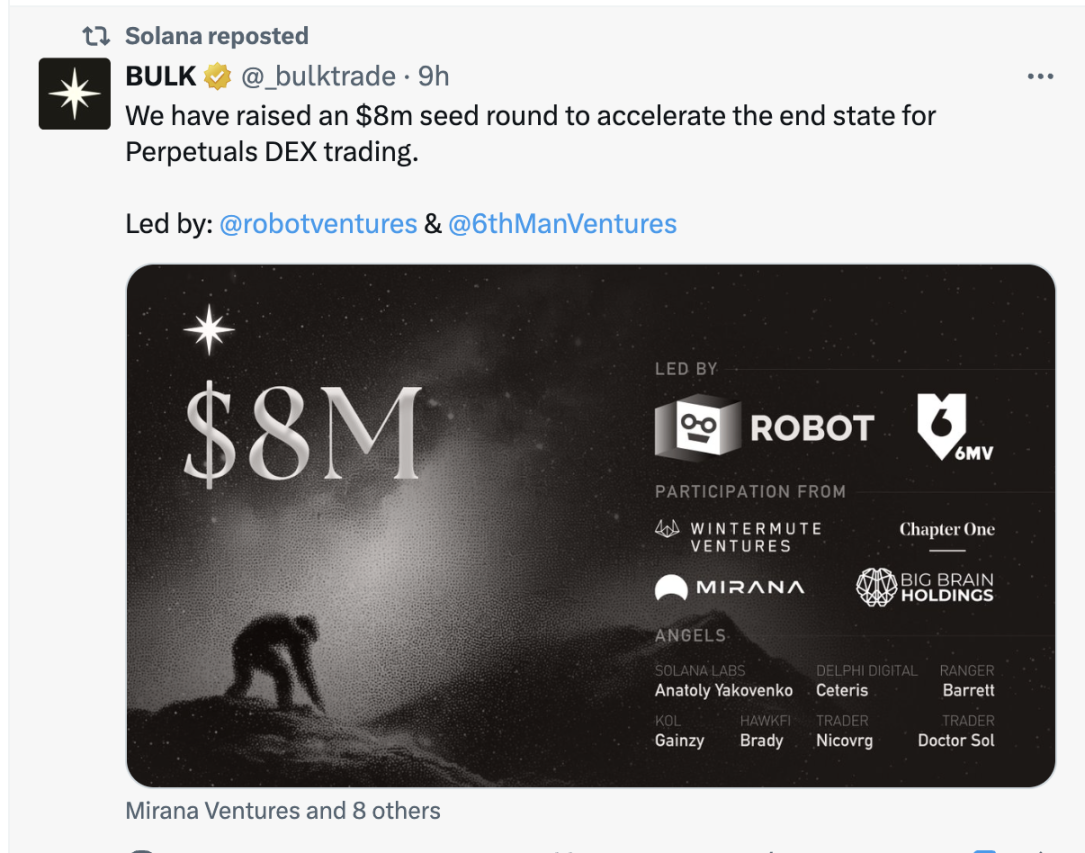Open the "Mirana Ventures and 8 others" tagged list
Viewport: 1085px width, 853px height.
tap(283, 810)
